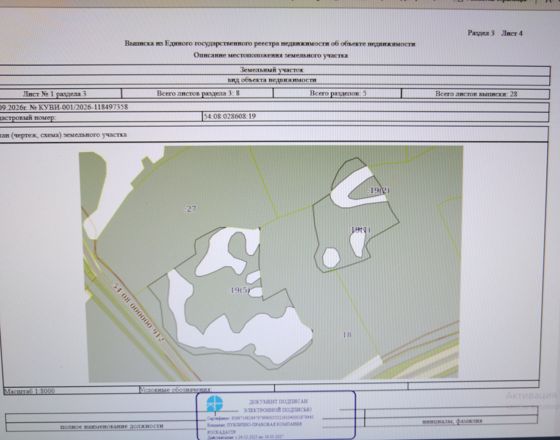Viewport: 560px width, 440px height.
Task: Click the cadastral number 54:08:028608:19 cell
Action: (375, 116)
